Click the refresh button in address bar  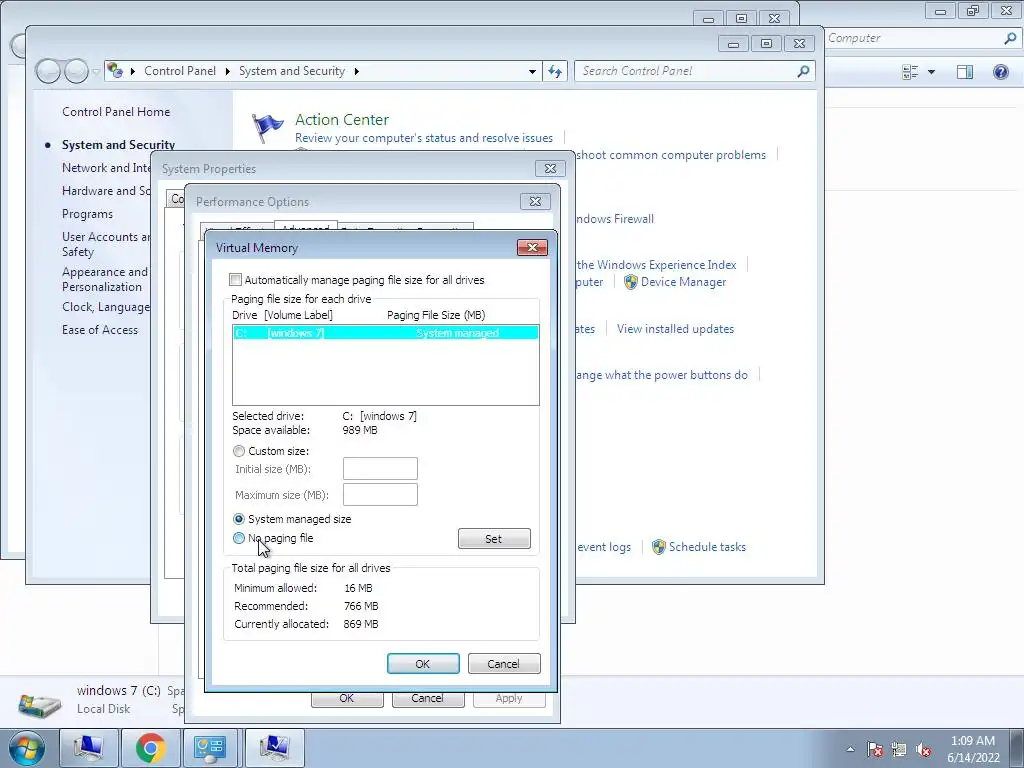pos(555,71)
